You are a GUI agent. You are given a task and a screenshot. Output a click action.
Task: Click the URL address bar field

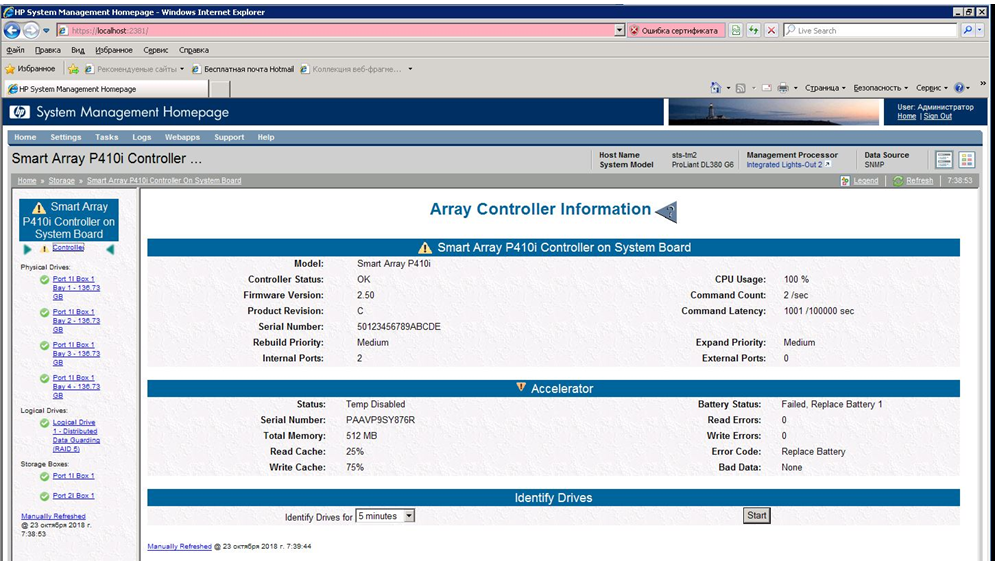[336, 30]
